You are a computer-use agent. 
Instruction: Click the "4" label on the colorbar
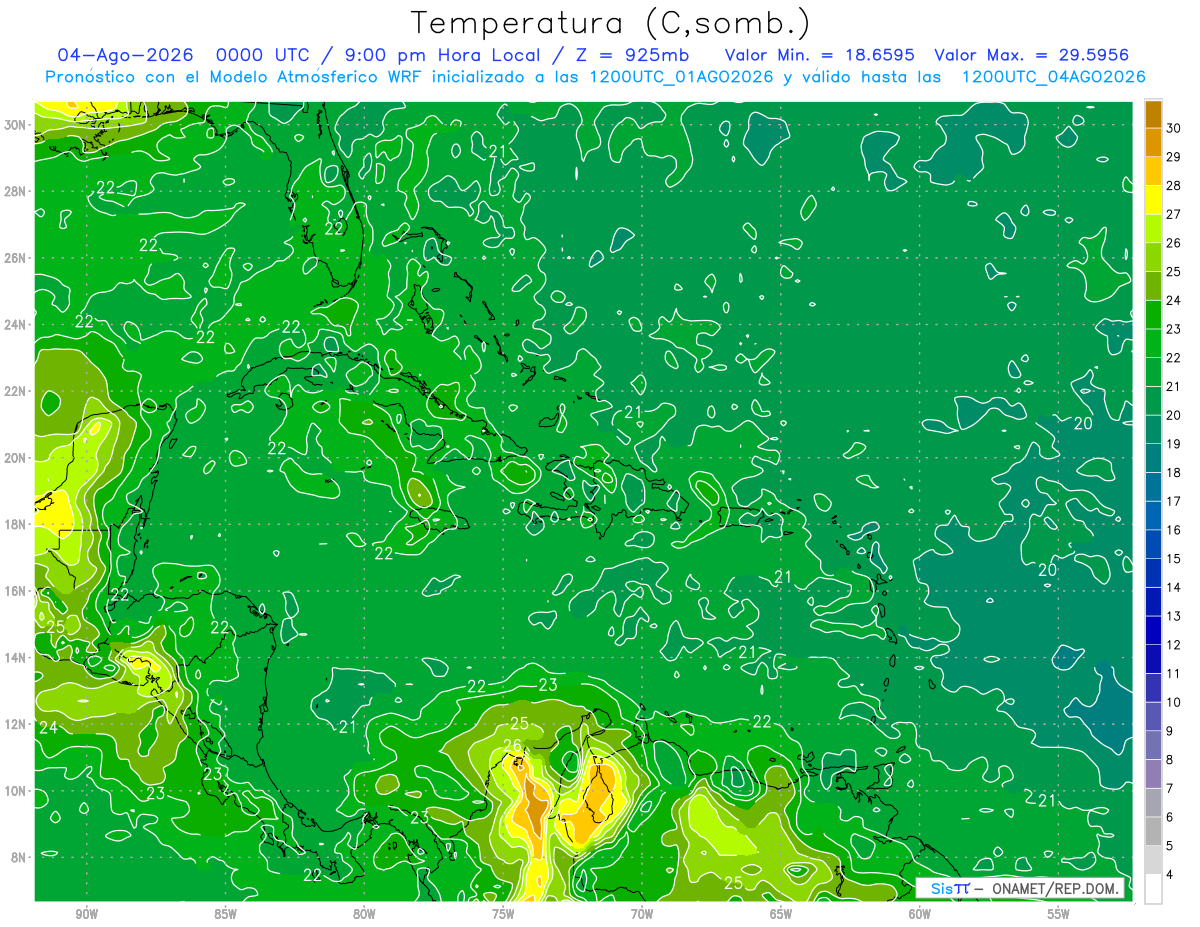1171,875
